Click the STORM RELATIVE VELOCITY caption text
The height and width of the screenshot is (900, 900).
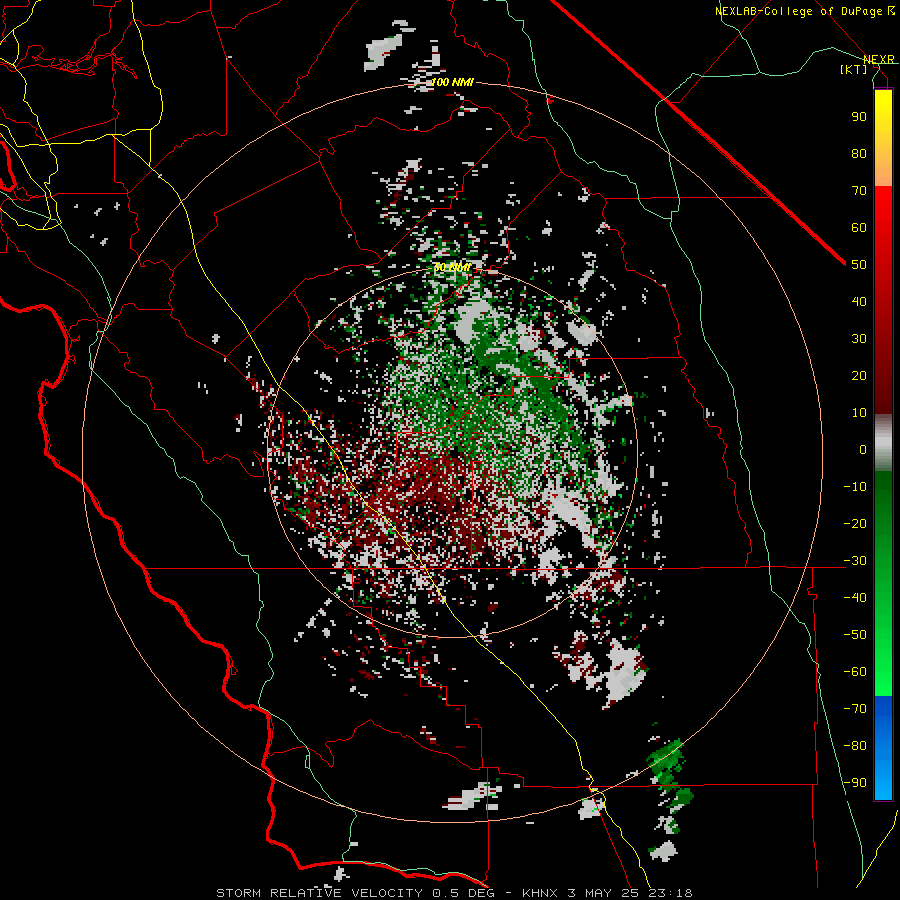(x=319, y=893)
